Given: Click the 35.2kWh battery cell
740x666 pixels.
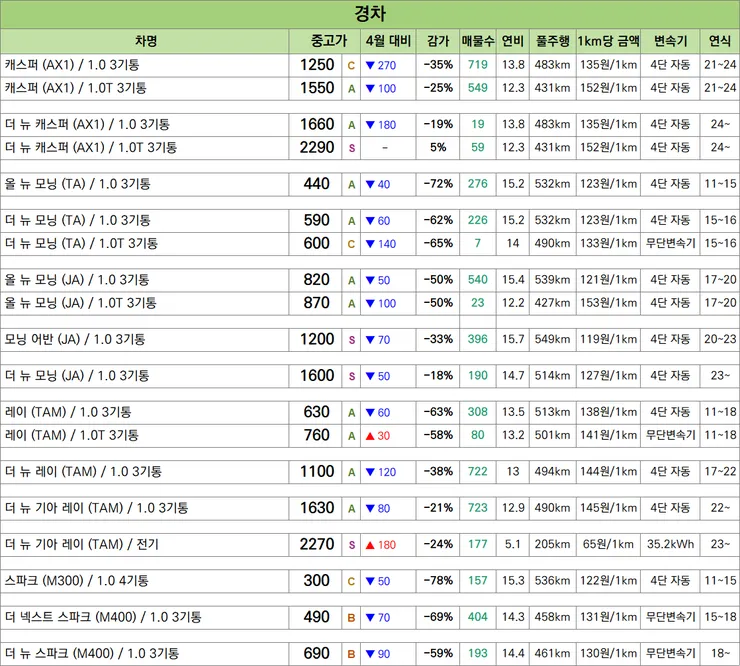Looking at the screenshot, I should (x=670, y=544).
